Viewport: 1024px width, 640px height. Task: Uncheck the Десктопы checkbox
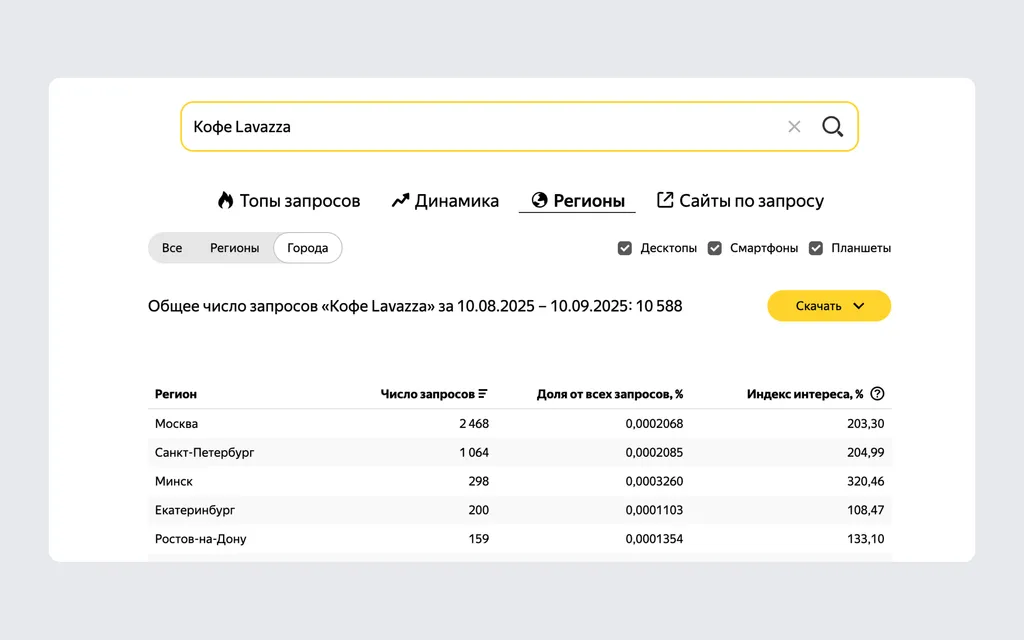point(625,248)
